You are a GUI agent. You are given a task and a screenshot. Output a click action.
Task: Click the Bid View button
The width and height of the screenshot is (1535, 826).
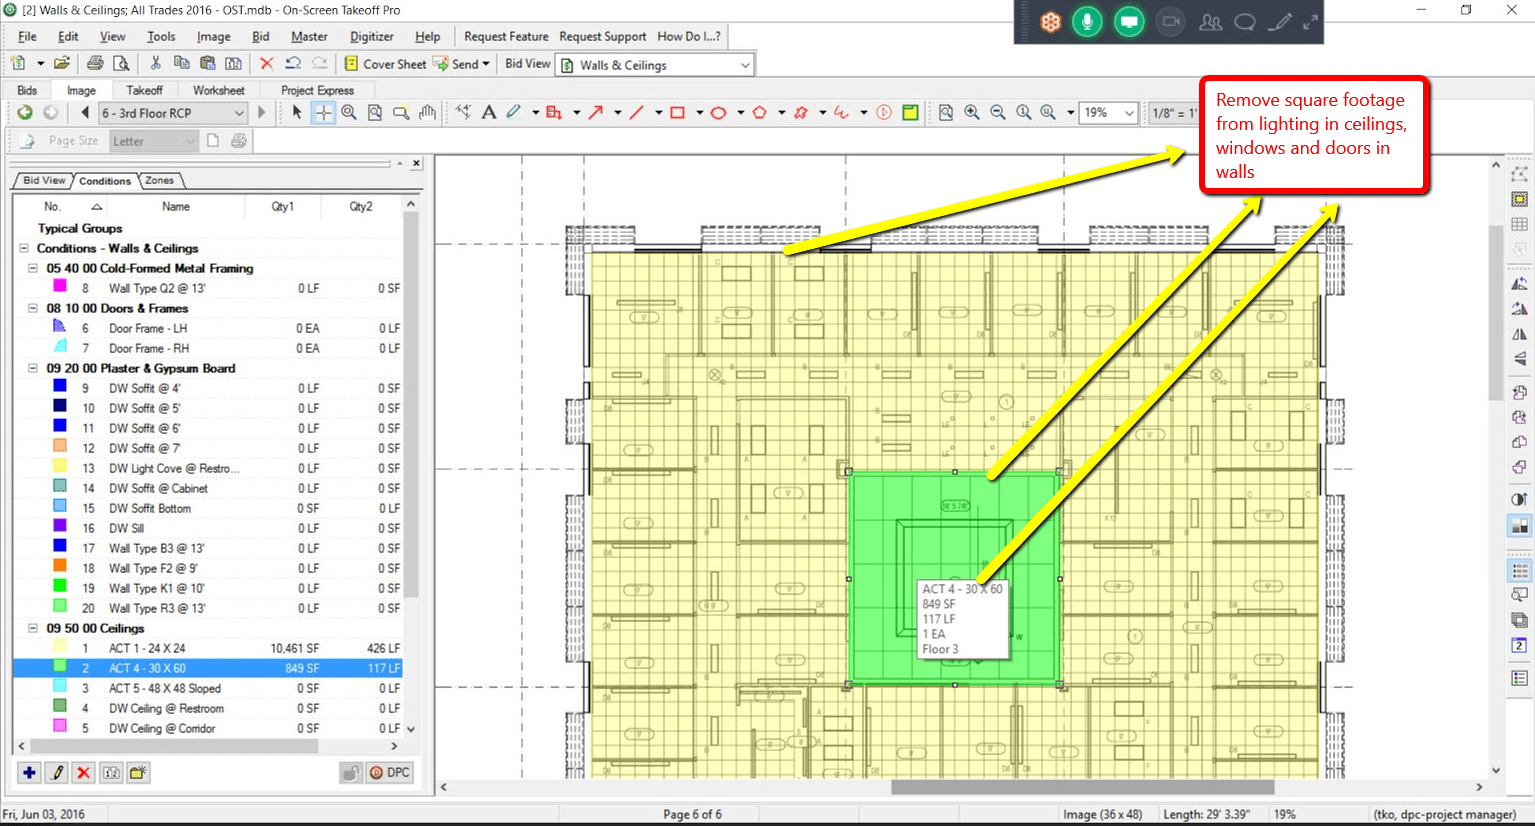(526, 63)
